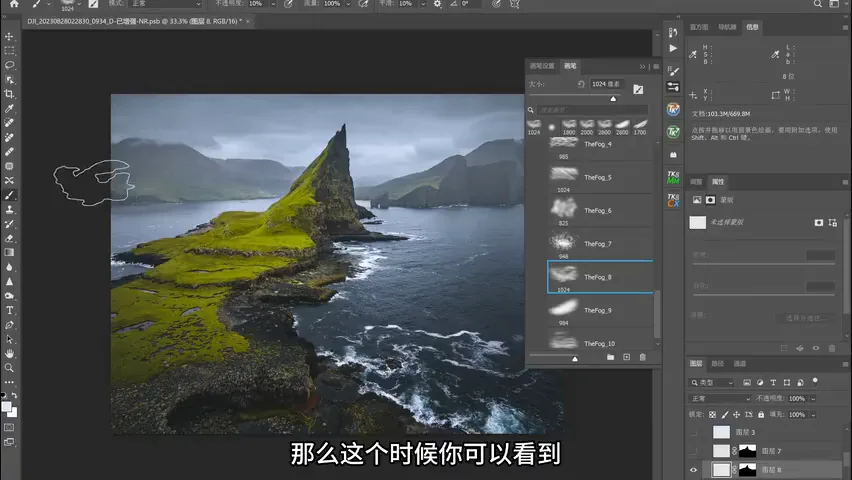
Task: Open flow 100% dropdown in options bar
Action: (x=348, y=4)
